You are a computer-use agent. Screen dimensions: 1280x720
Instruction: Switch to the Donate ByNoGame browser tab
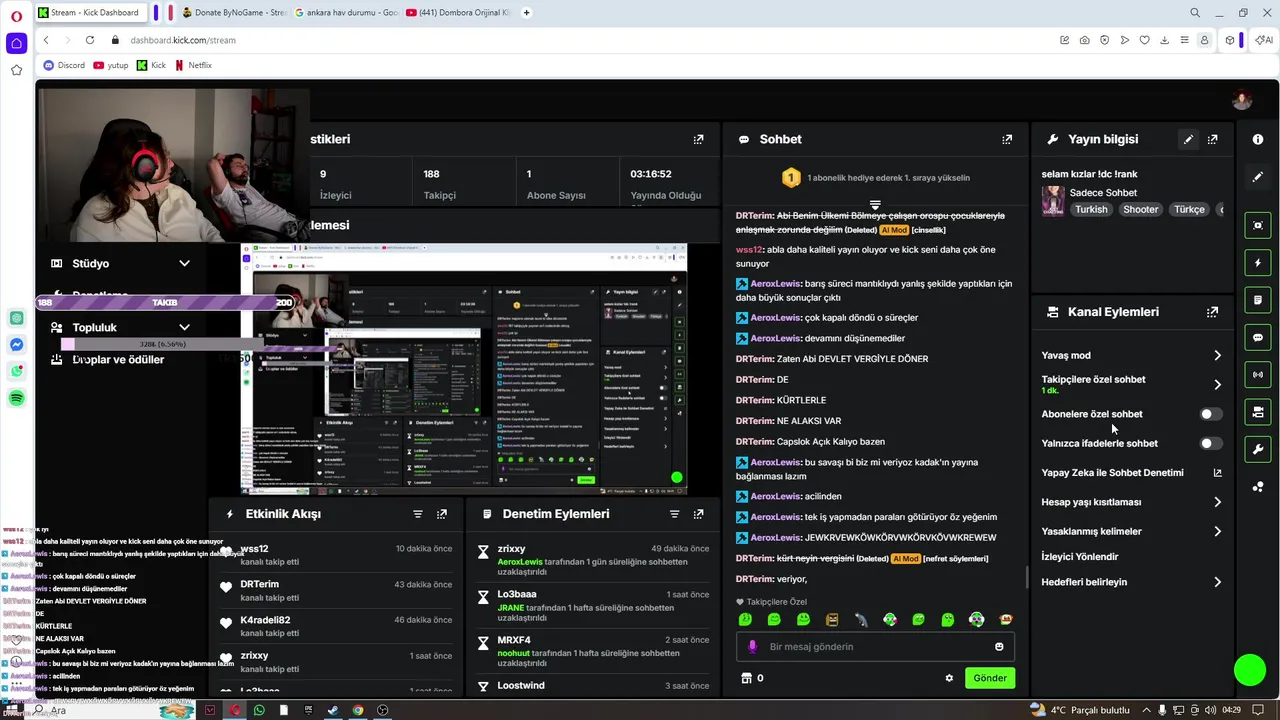[x=236, y=13]
